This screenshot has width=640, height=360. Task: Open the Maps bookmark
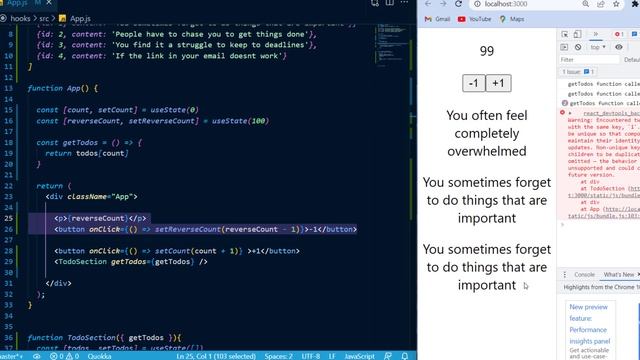(512, 19)
